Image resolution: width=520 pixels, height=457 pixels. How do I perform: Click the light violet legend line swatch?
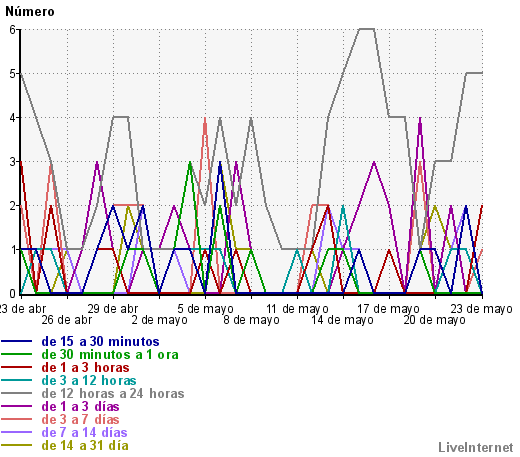coord(16,432)
